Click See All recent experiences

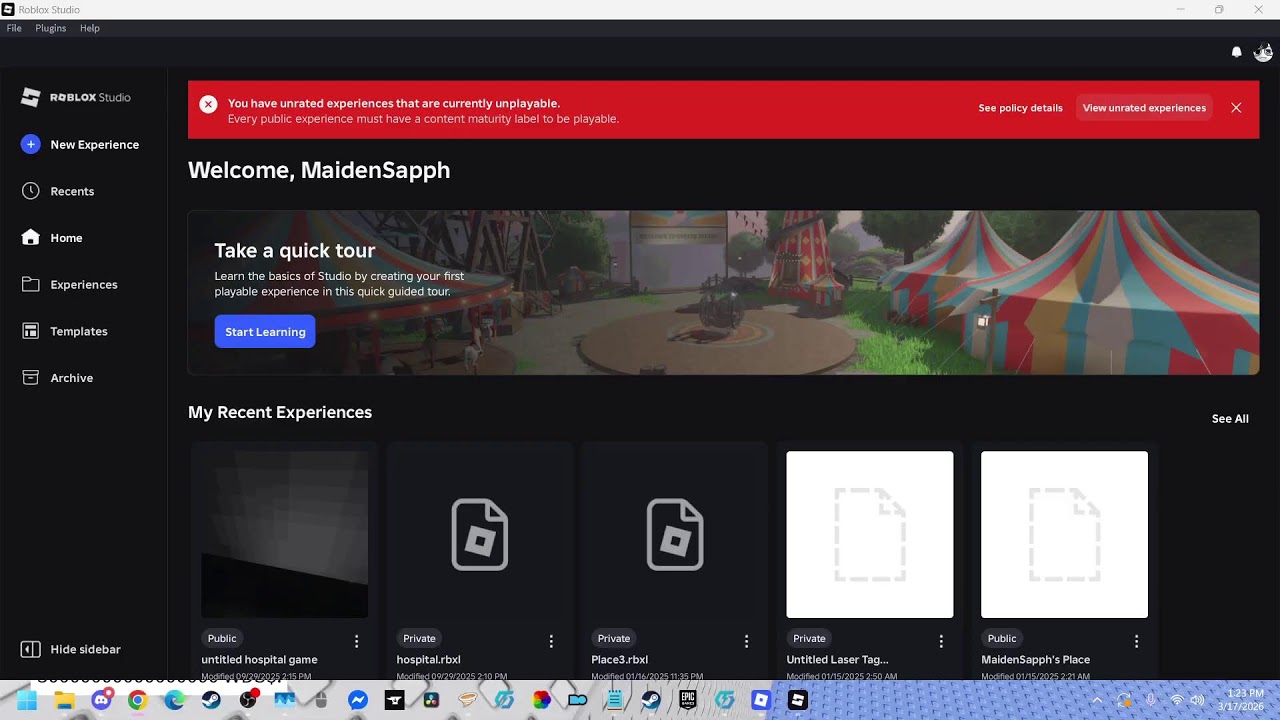click(1230, 419)
